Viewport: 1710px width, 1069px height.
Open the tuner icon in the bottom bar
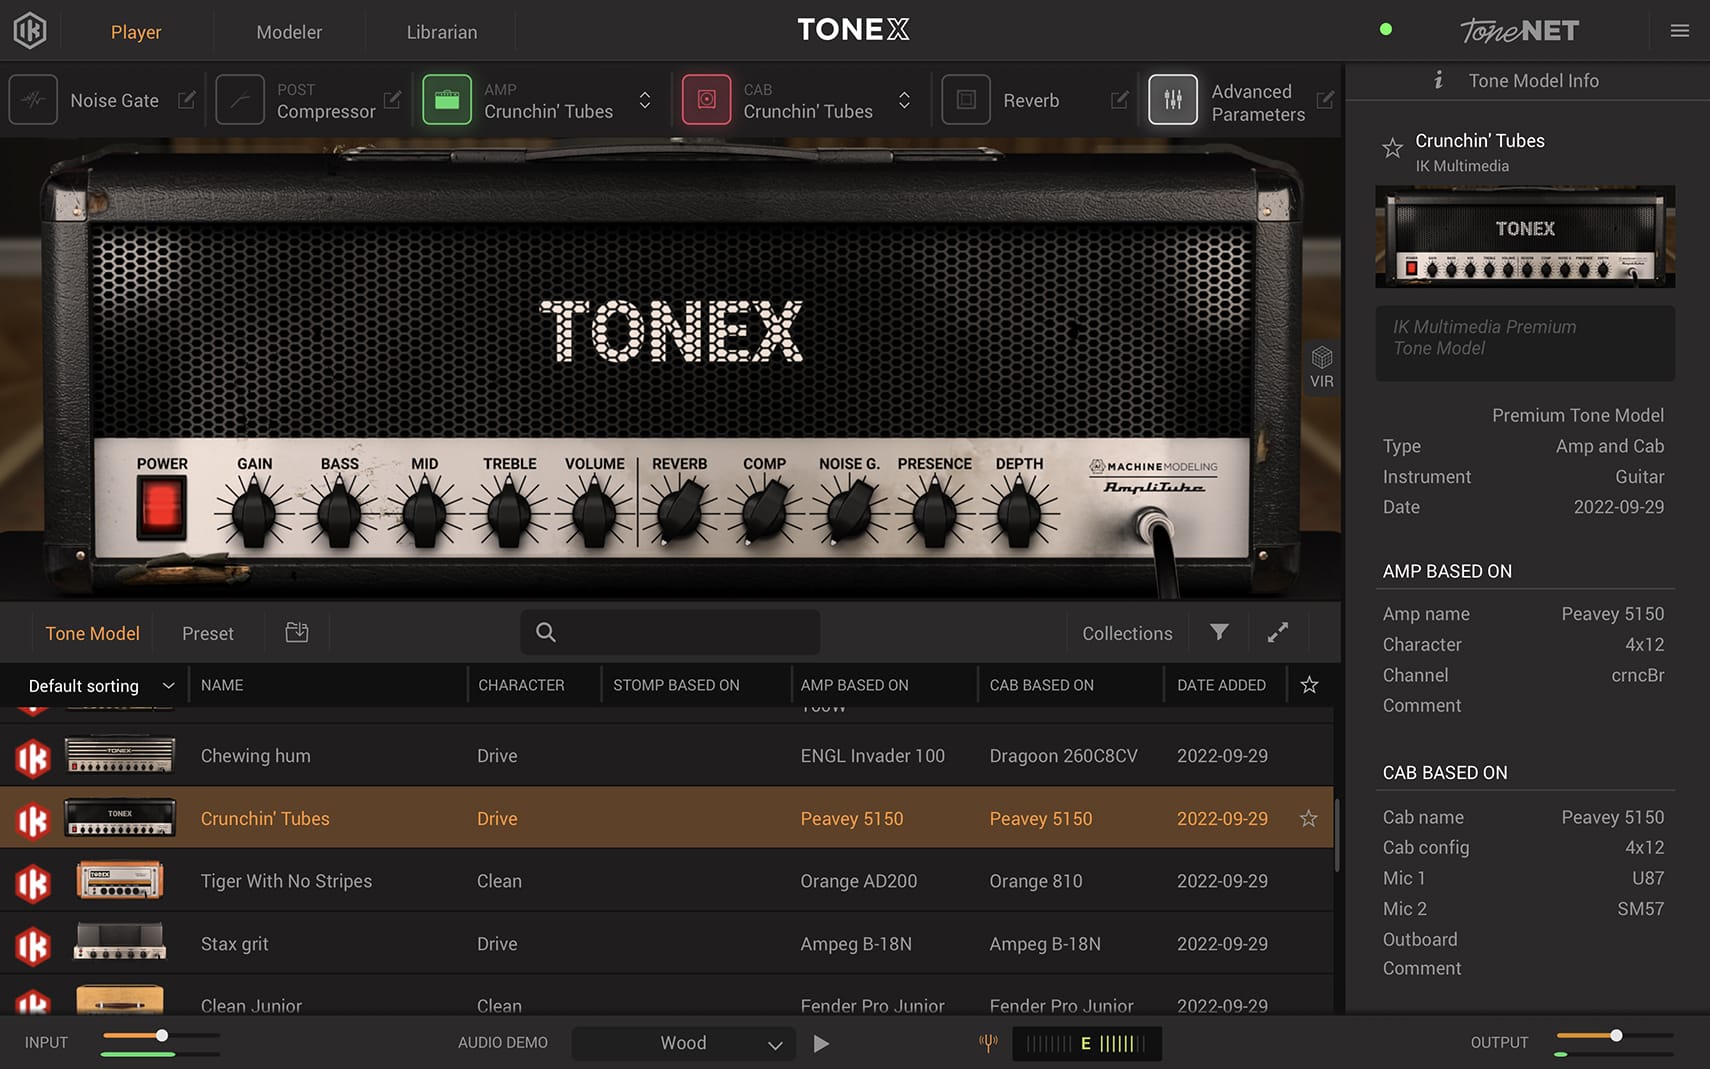click(x=988, y=1042)
